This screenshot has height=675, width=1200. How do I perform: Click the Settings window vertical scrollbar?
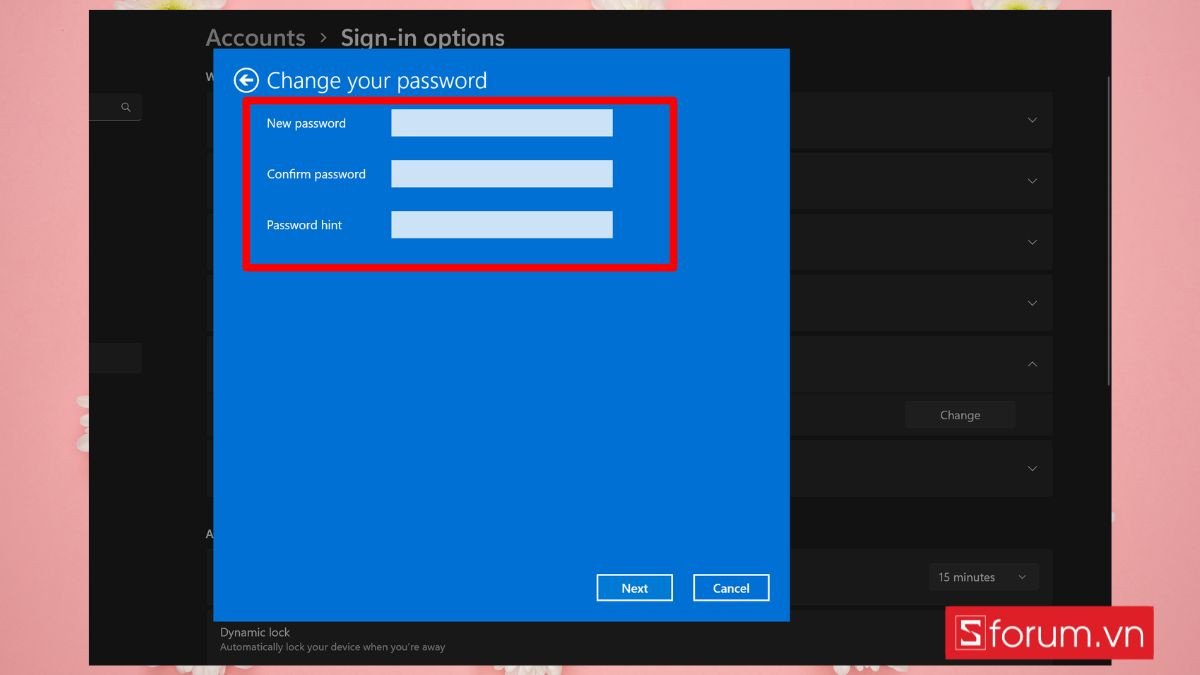pos(1107,230)
